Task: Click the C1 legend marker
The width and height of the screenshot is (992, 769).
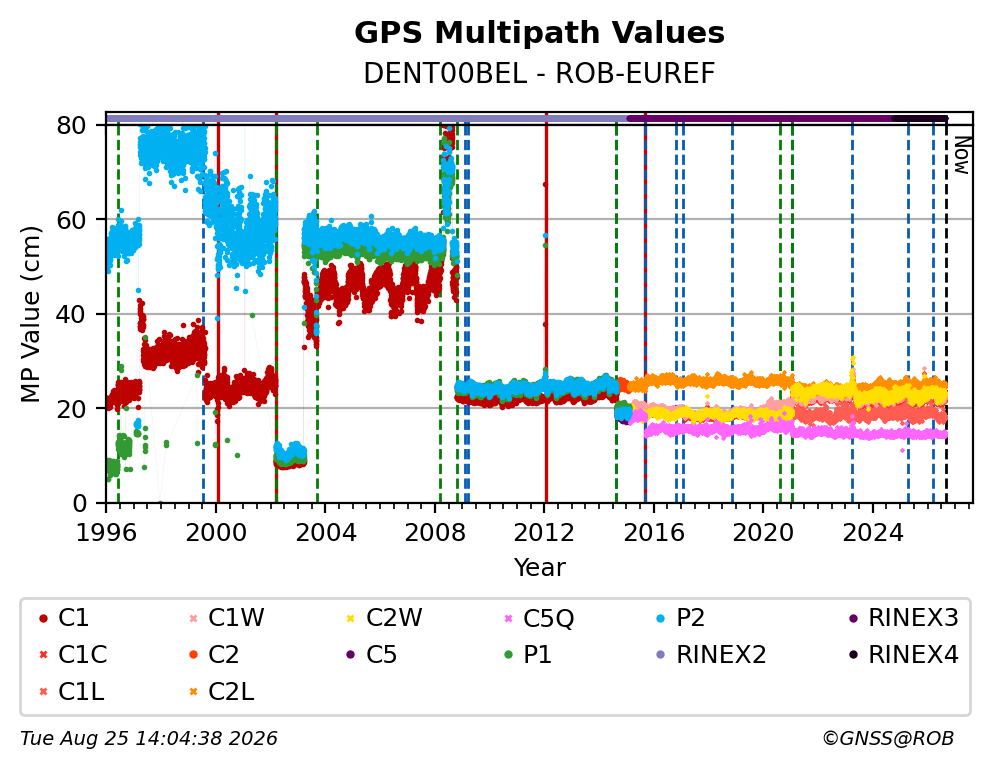Action: 43,618
